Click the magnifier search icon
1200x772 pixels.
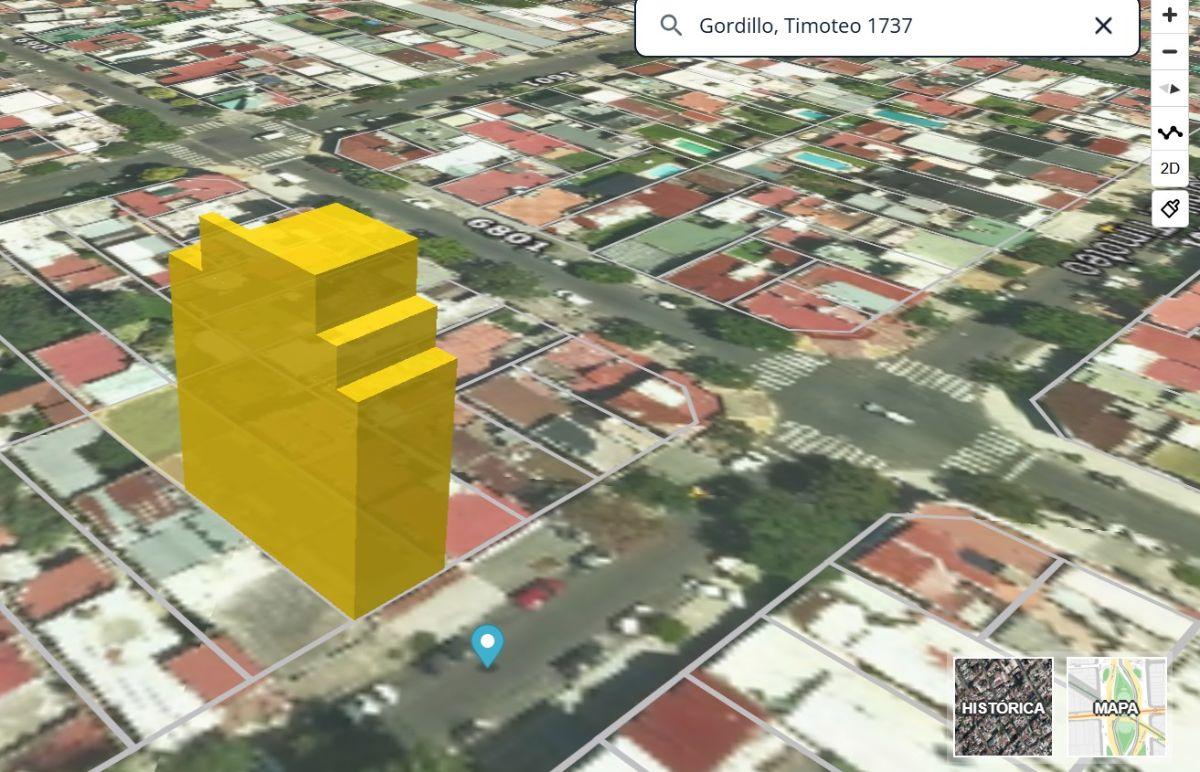671,26
